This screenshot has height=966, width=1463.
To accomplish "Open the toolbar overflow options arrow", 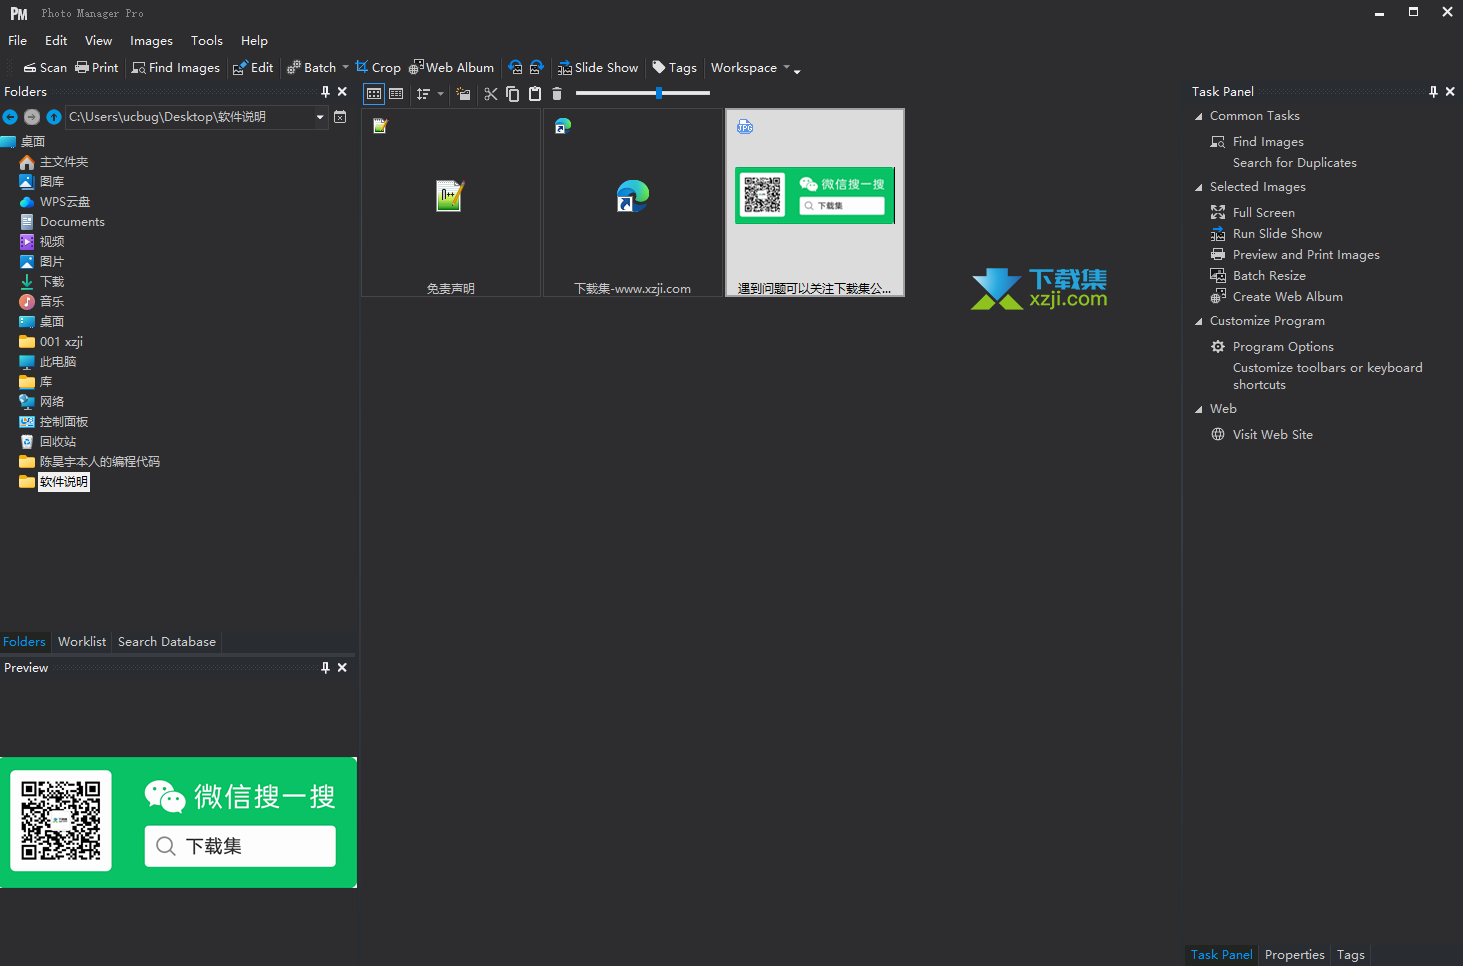I will pos(797,70).
